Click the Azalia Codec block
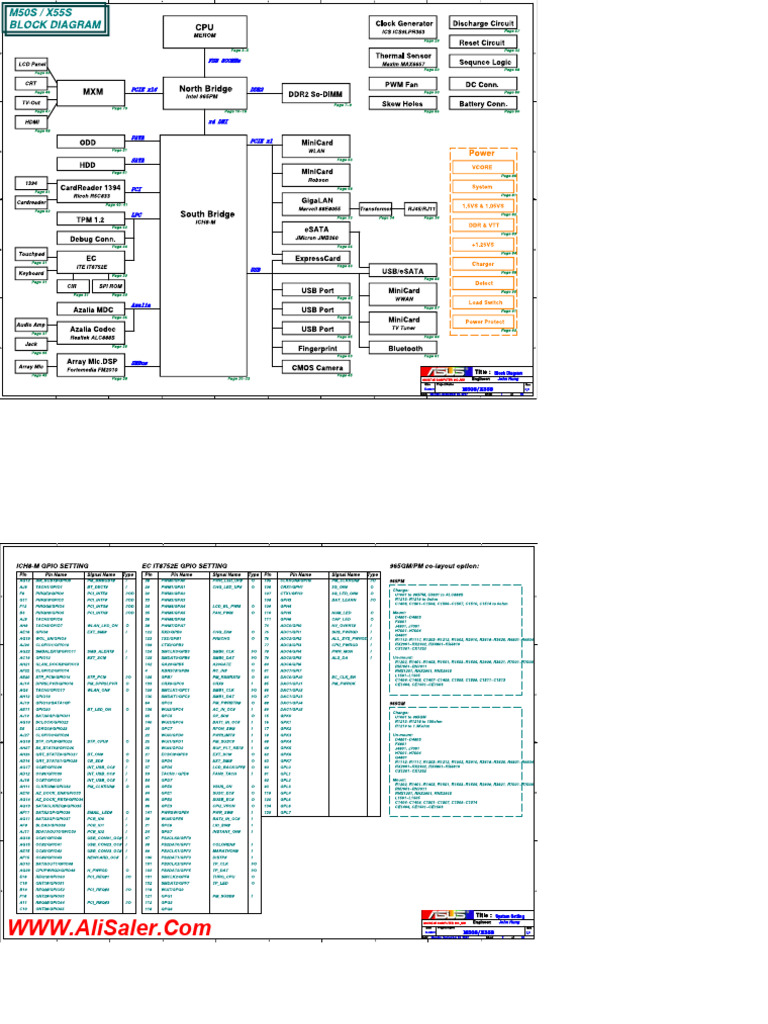This screenshot has width=768, height=1024. click(x=91, y=332)
